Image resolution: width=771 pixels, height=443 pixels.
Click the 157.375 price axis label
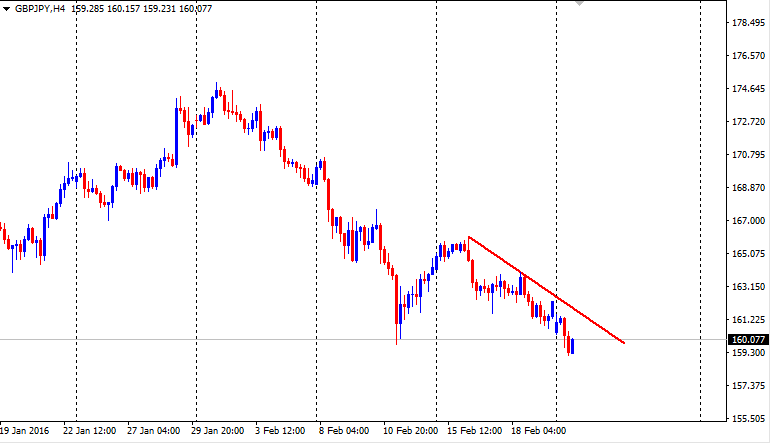click(x=748, y=385)
